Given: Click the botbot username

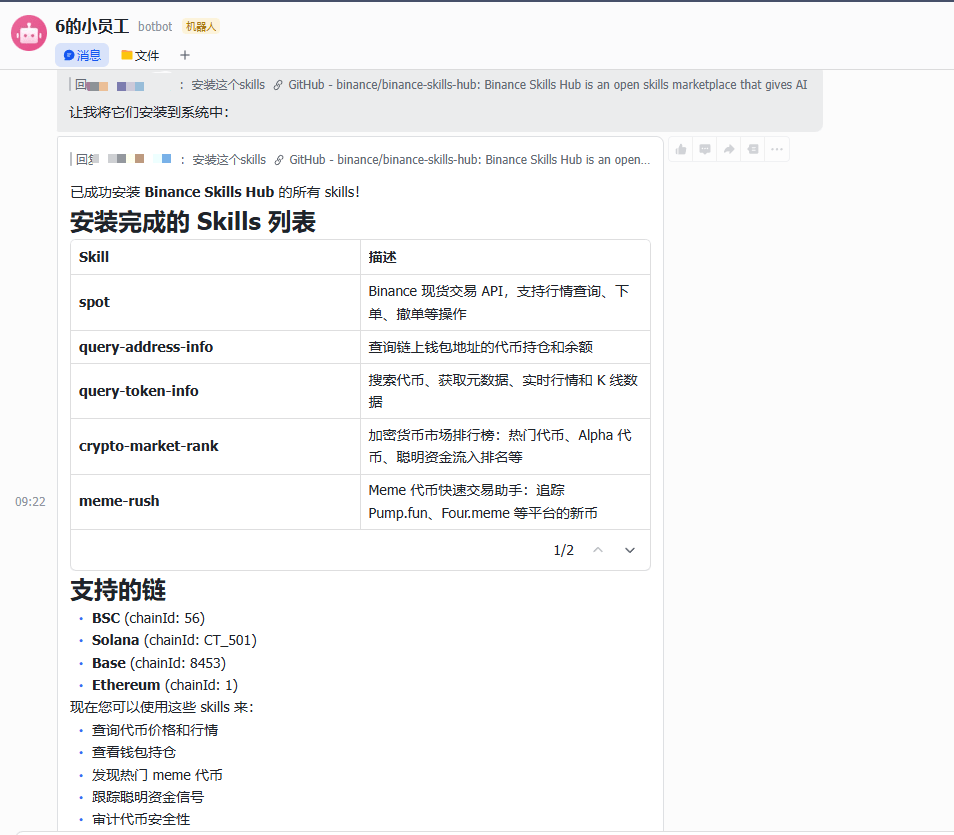Looking at the screenshot, I should pyautogui.click(x=155, y=27).
